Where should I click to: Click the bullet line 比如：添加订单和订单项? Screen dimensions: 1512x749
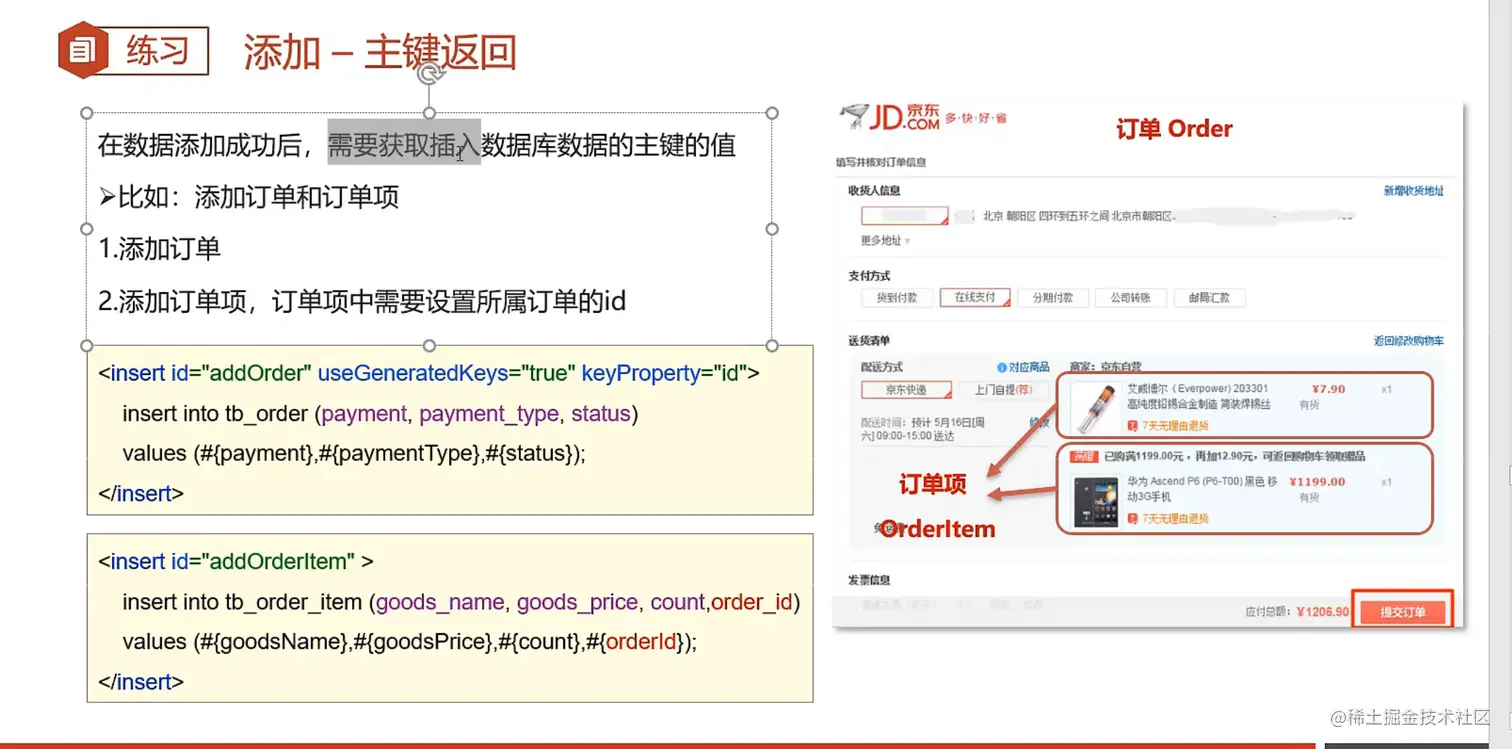[x=249, y=197]
